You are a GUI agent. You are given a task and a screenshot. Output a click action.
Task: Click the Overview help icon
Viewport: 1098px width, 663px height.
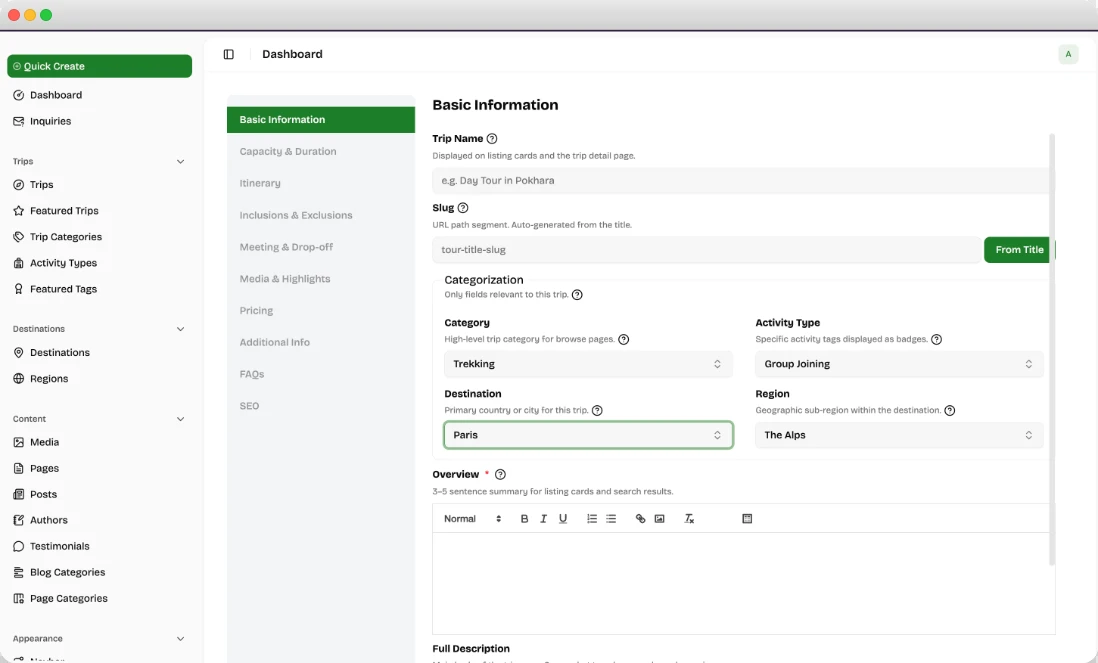tap(500, 475)
